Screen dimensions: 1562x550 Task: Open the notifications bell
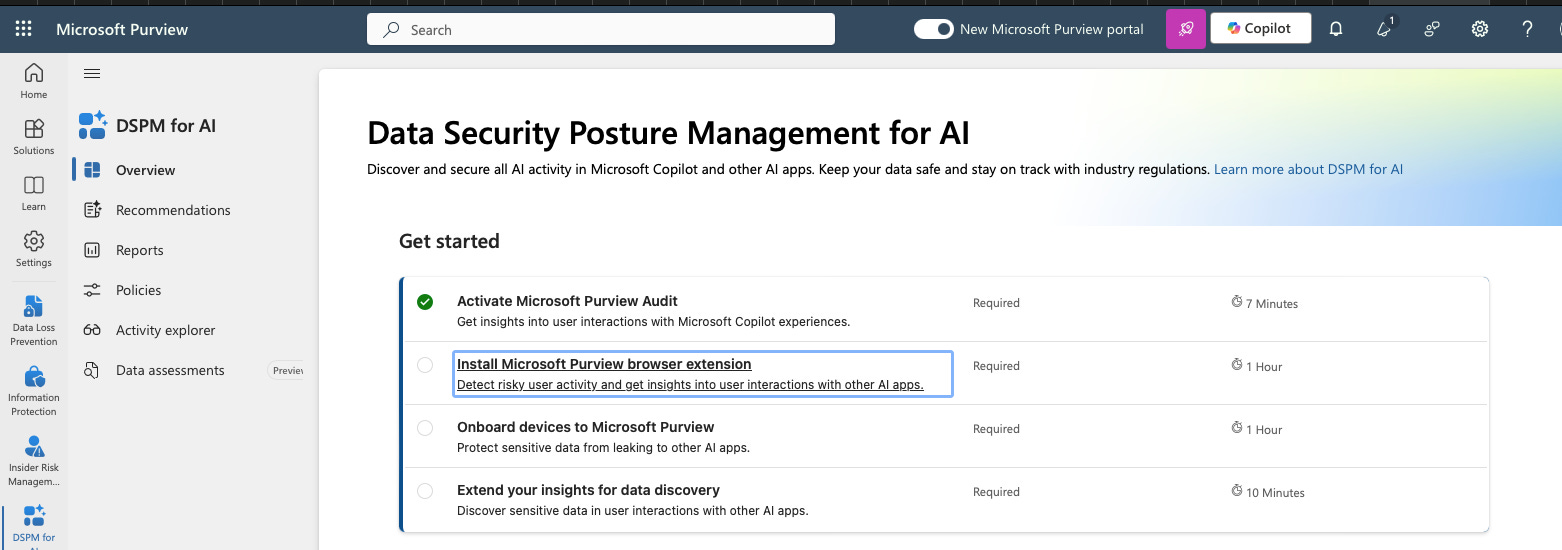pyautogui.click(x=1336, y=29)
